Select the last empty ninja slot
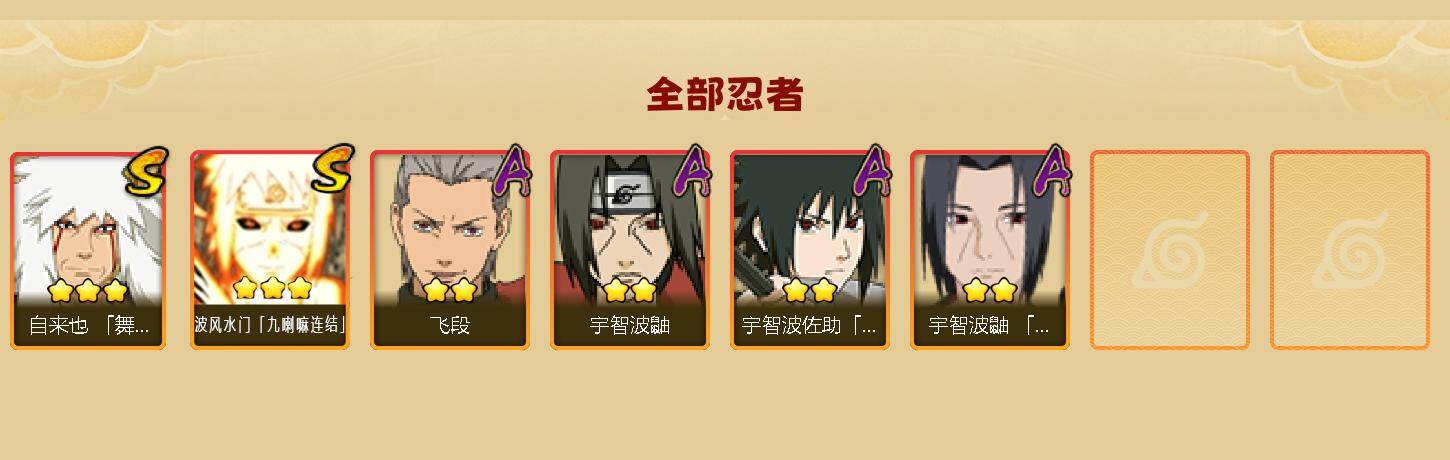Viewport: 1450px width, 460px height. click(x=1350, y=249)
